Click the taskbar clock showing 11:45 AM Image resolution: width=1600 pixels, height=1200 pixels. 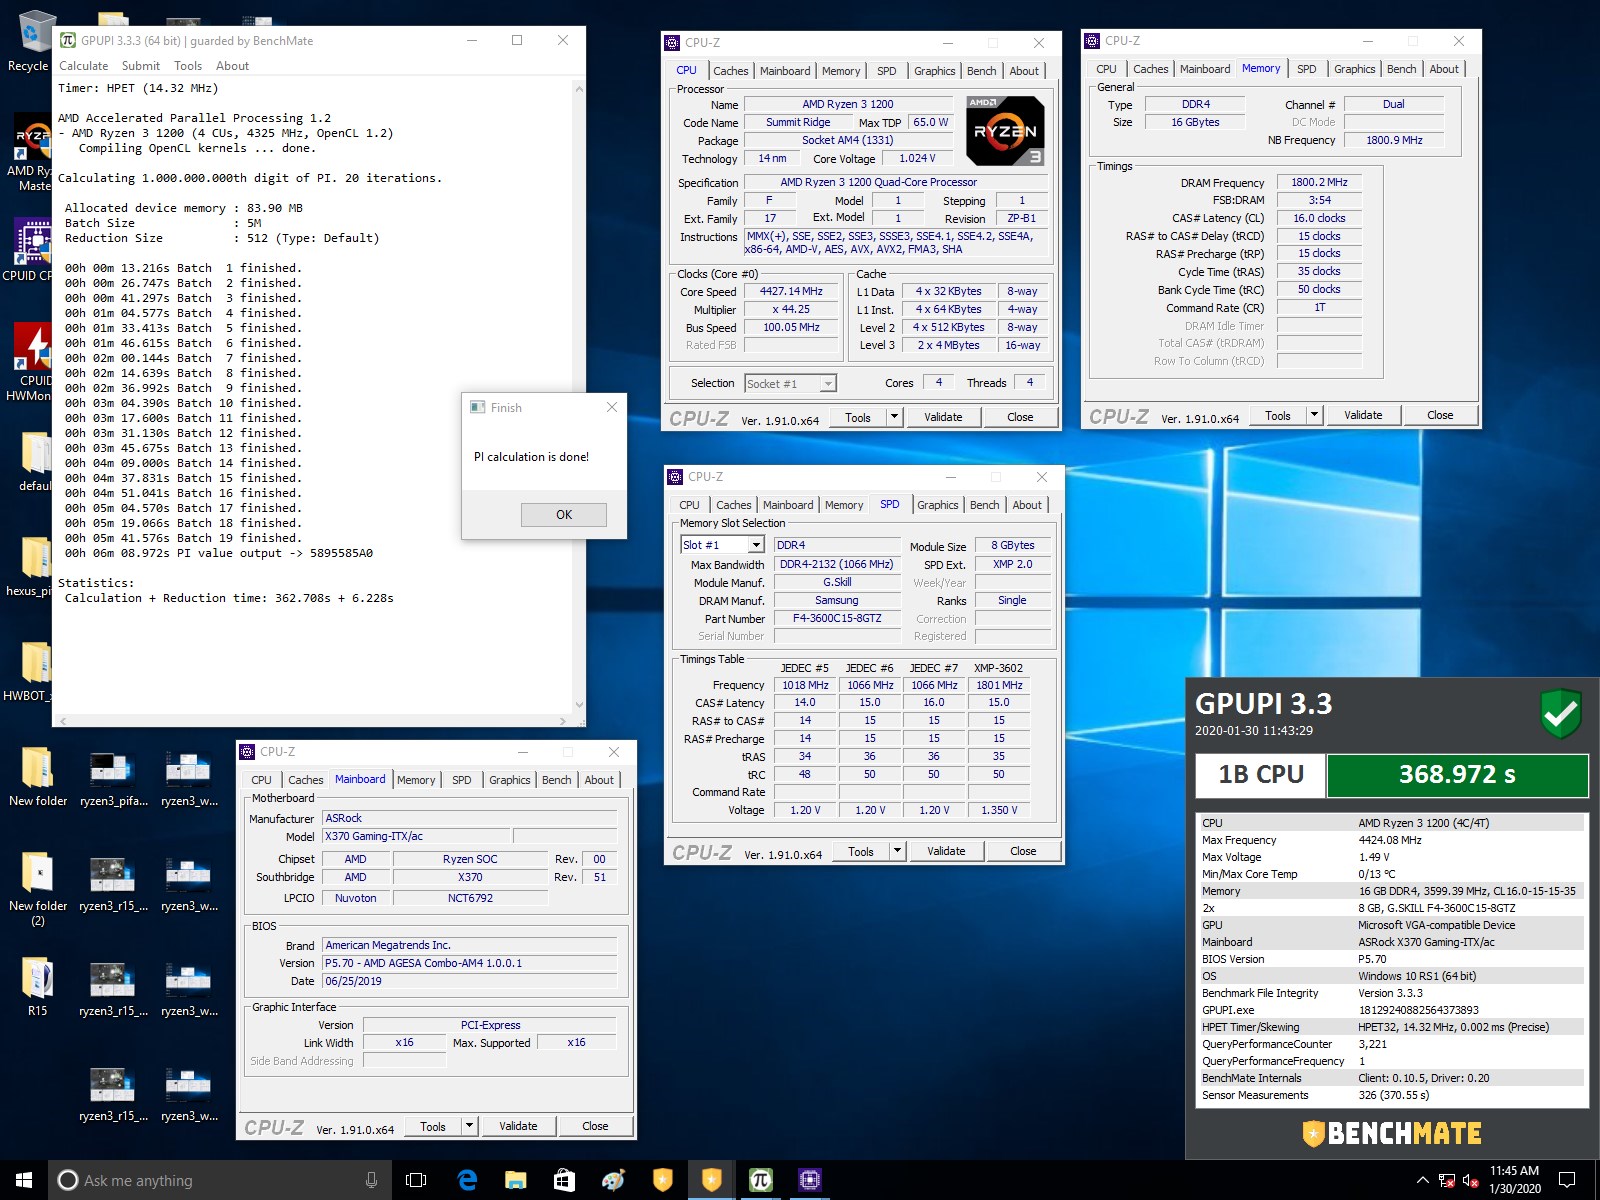(x=1515, y=1180)
